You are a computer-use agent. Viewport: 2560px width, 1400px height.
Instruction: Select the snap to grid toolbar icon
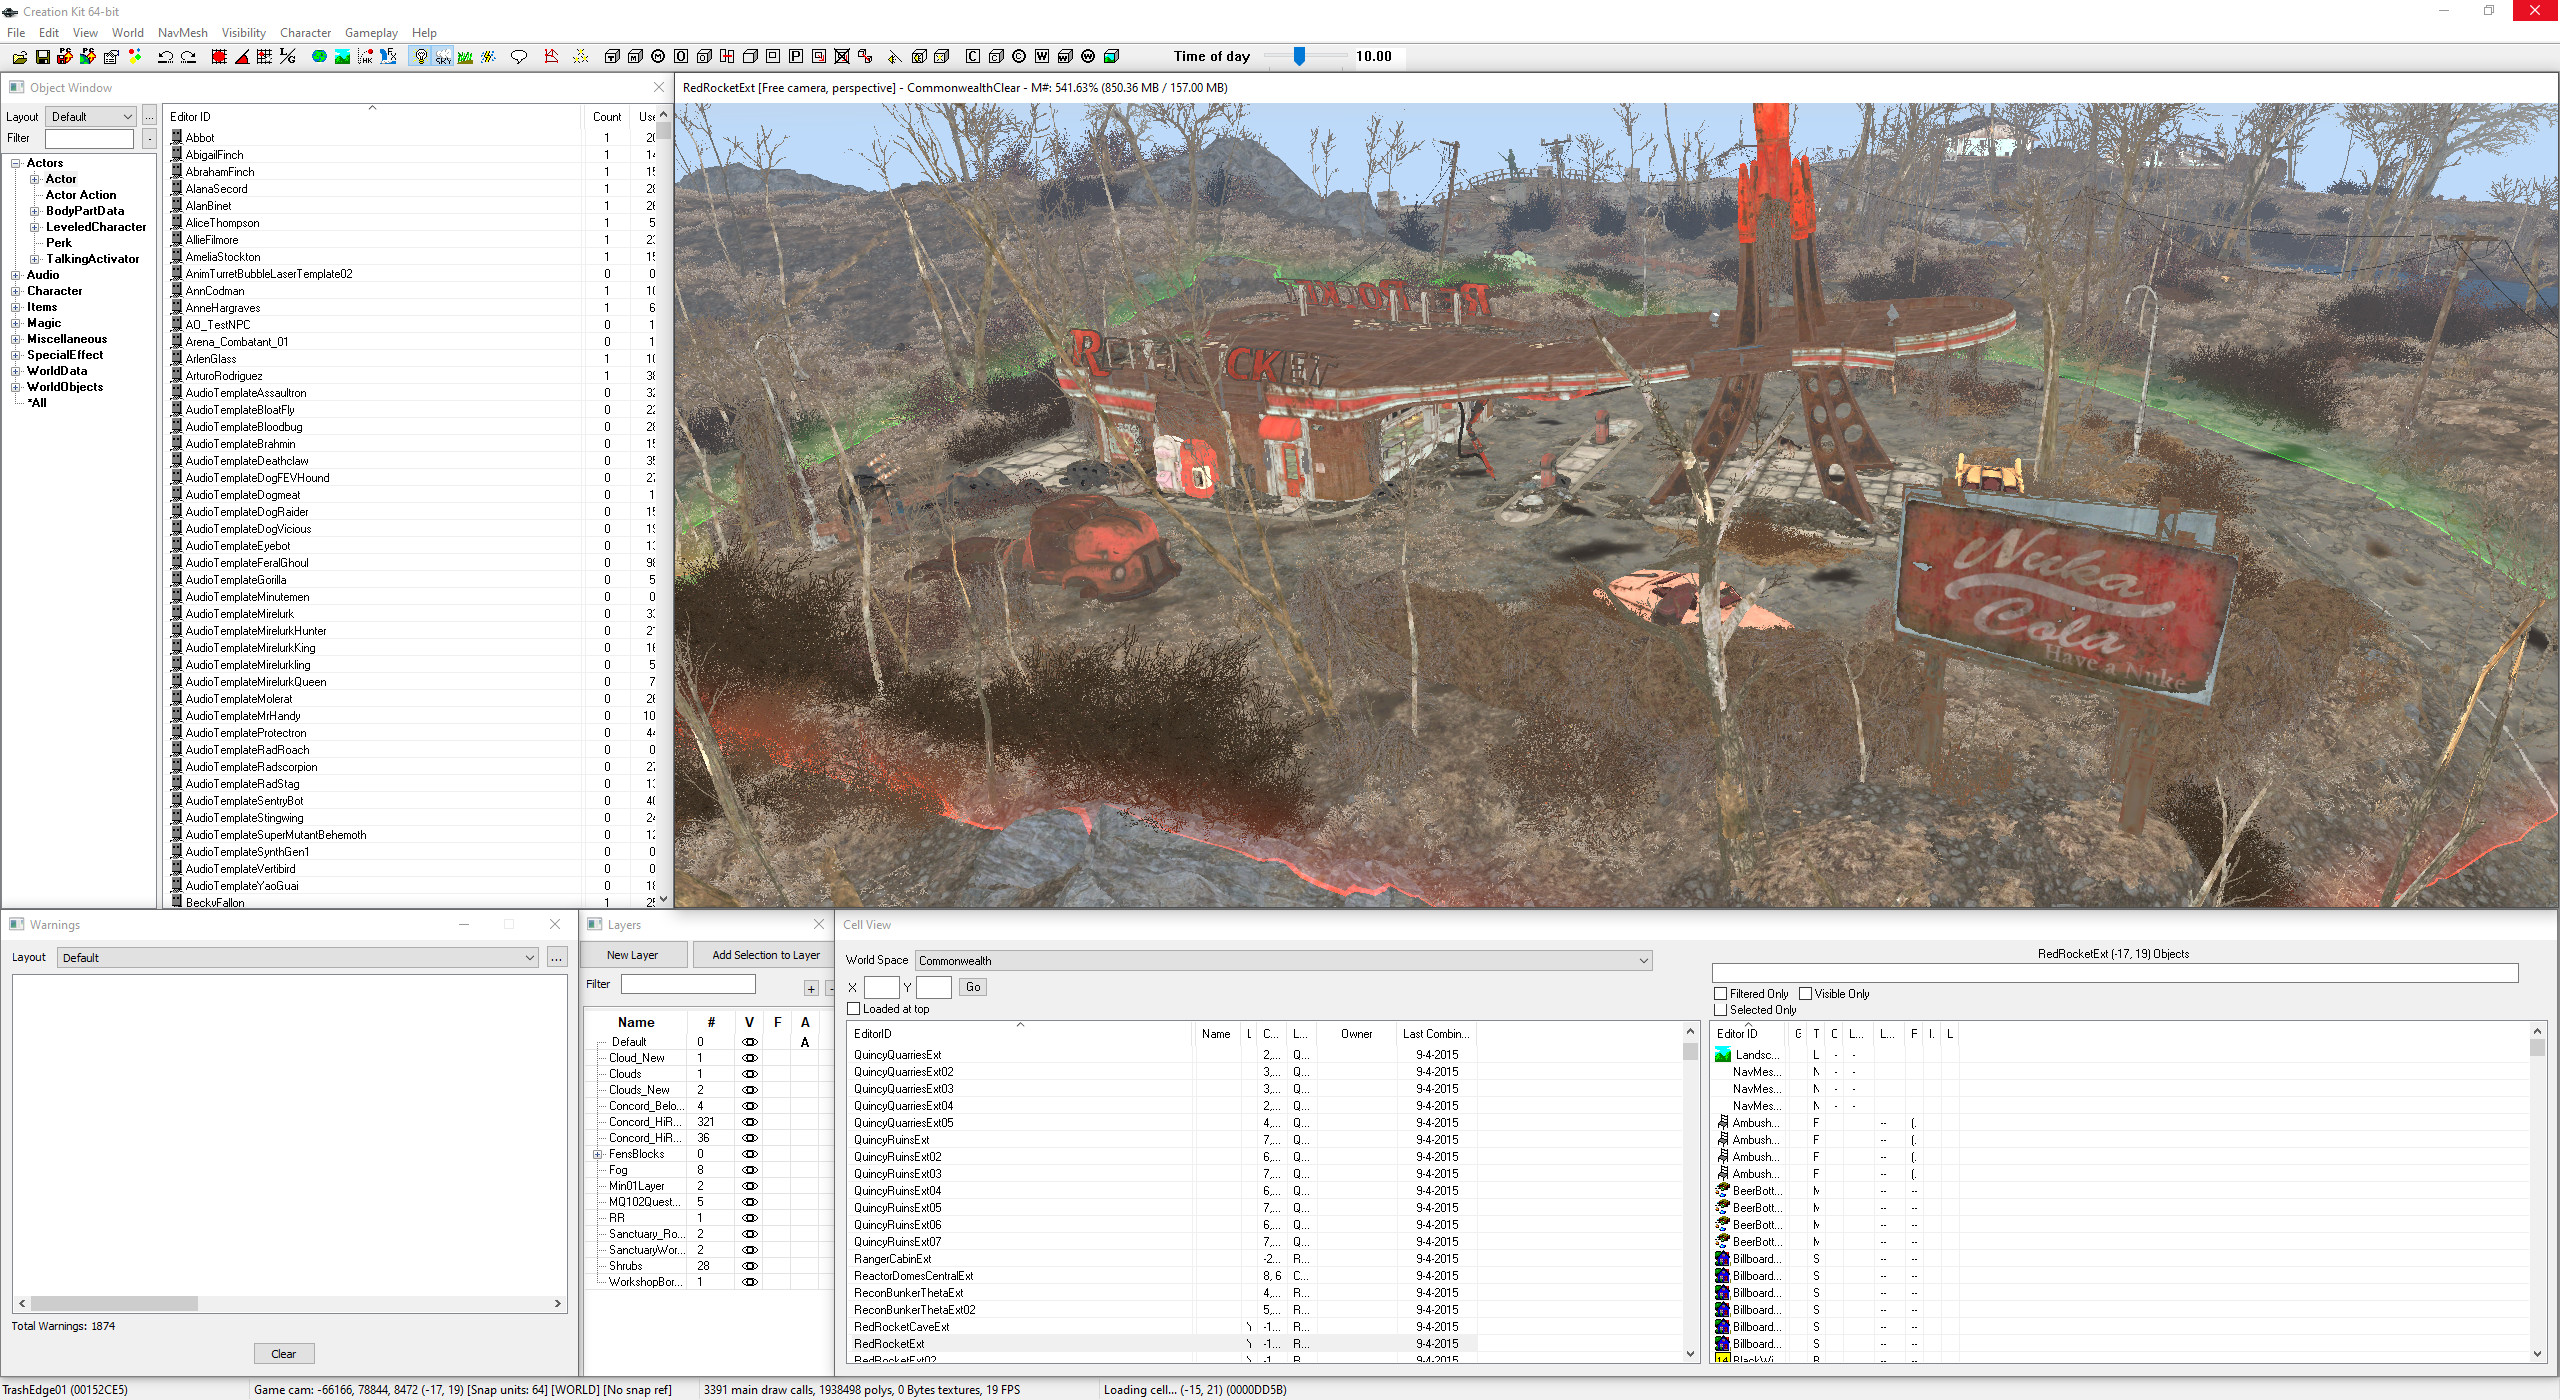click(219, 57)
